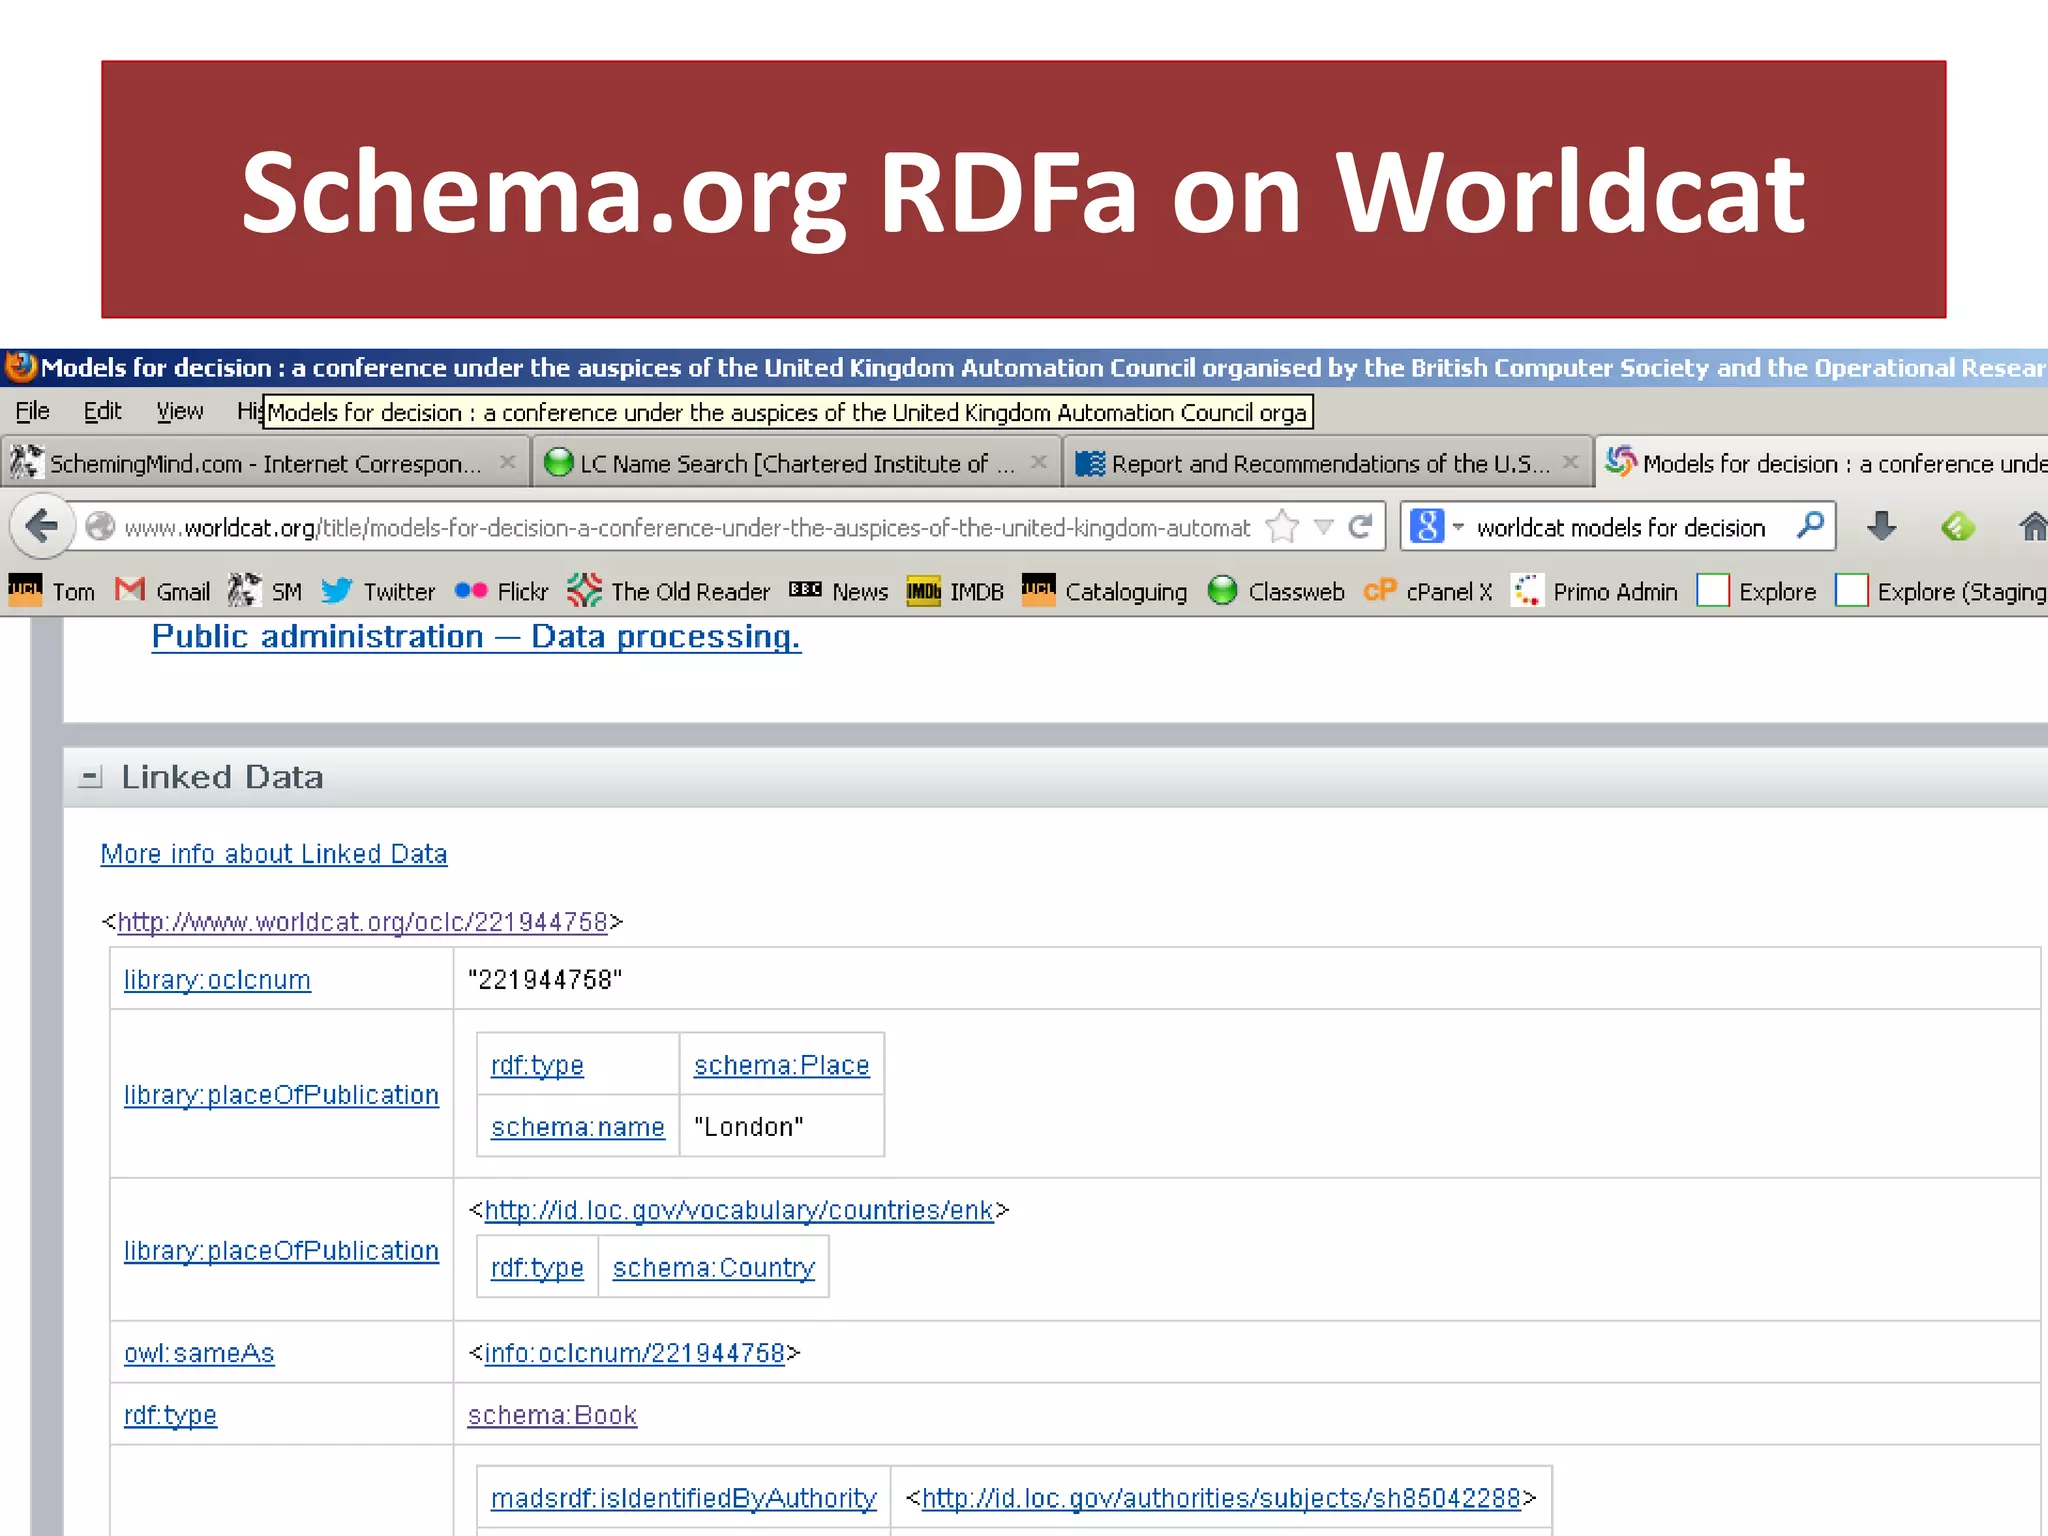
Task: Open the Explore (Staging) bookmark
Action: 1942,592
